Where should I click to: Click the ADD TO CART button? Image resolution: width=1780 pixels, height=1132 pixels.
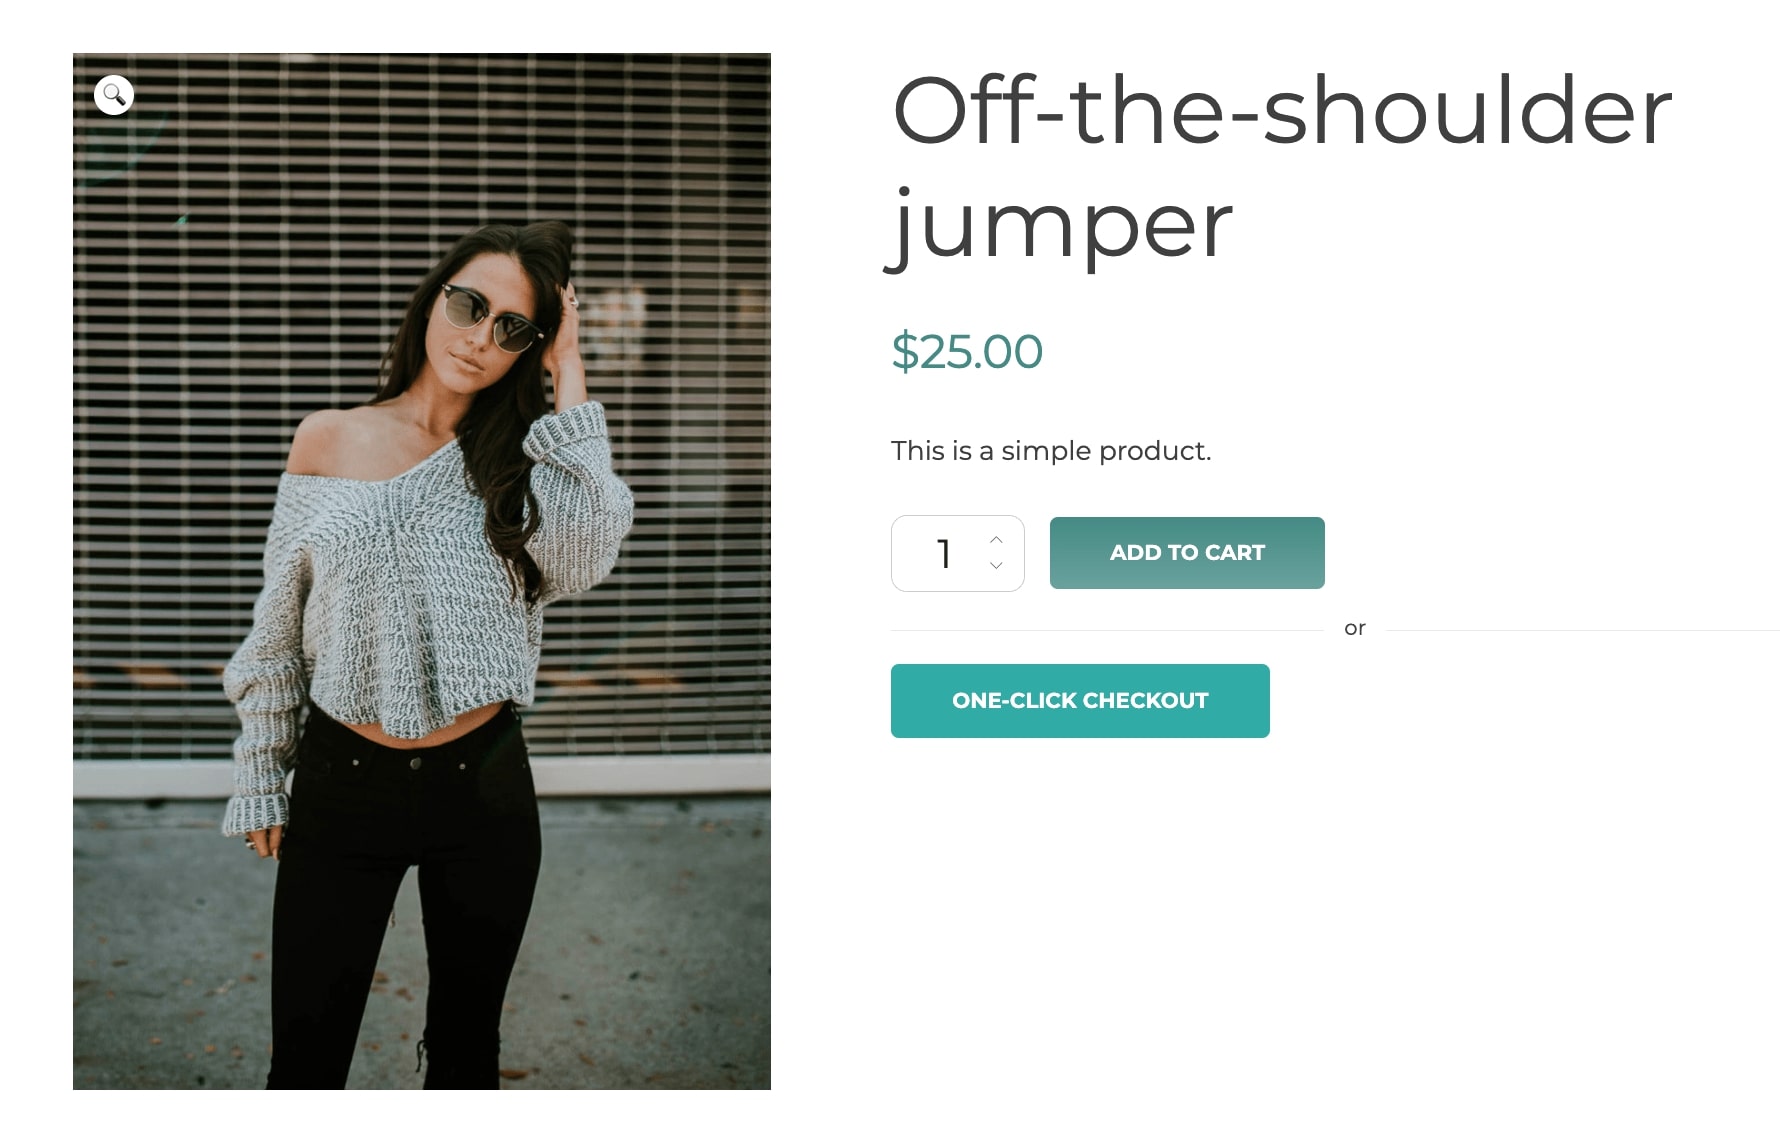tap(1187, 553)
